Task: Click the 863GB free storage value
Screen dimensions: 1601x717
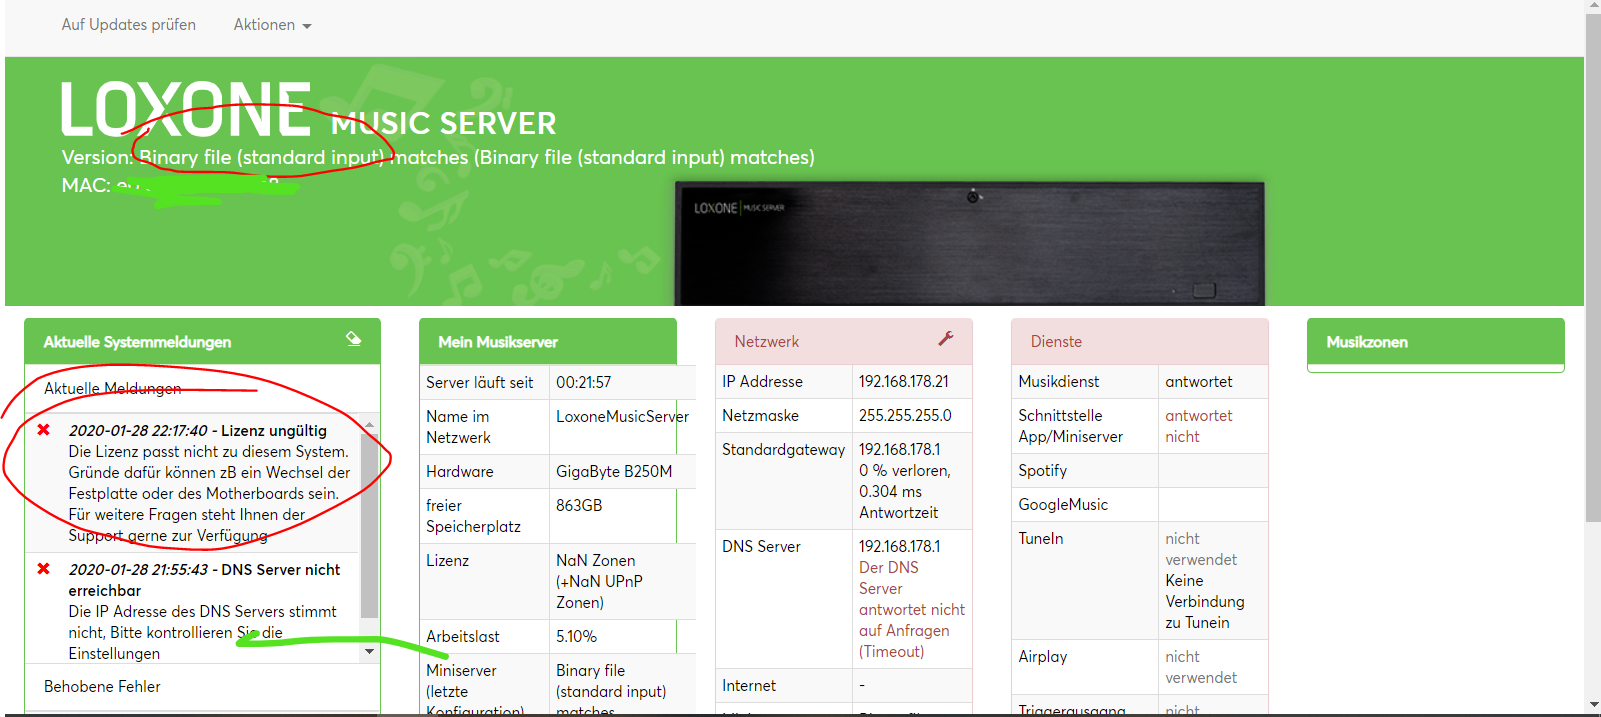Action: tap(579, 506)
